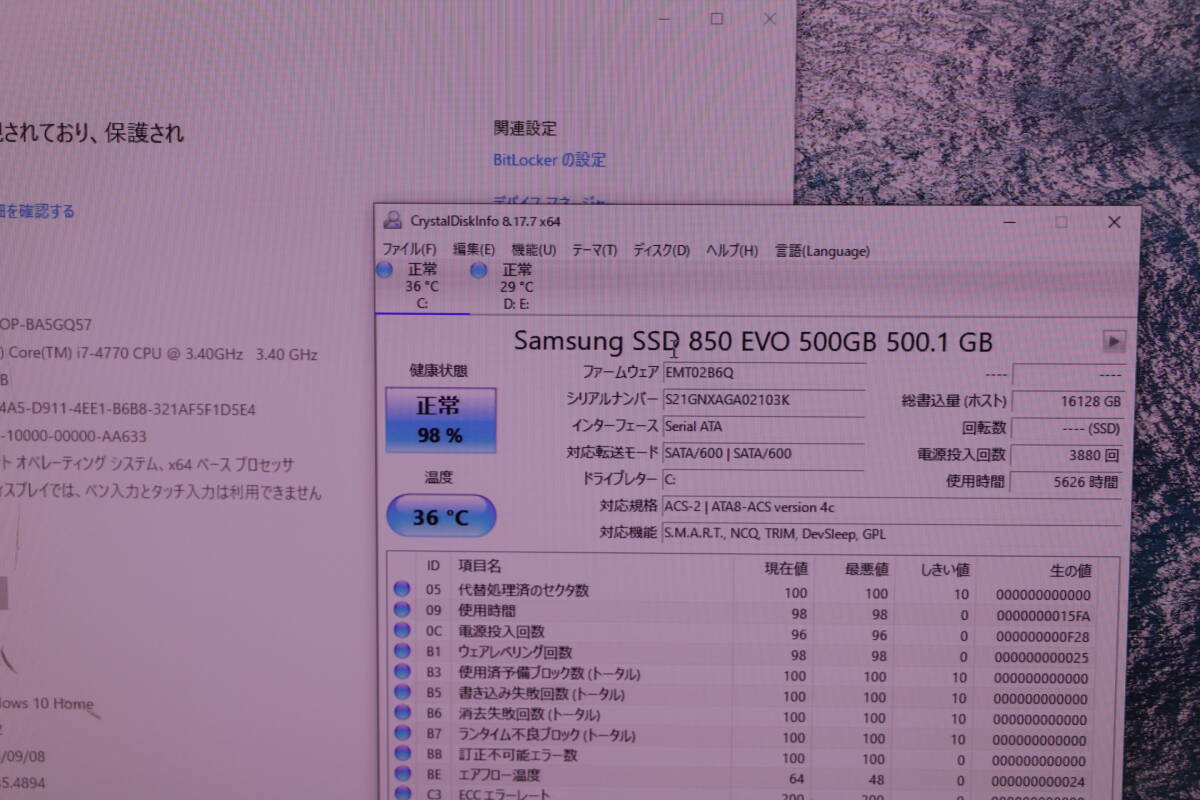Click the status circle beside 使用時間 attribute
The width and height of the screenshot is (1200, 800).
[401, 610]
